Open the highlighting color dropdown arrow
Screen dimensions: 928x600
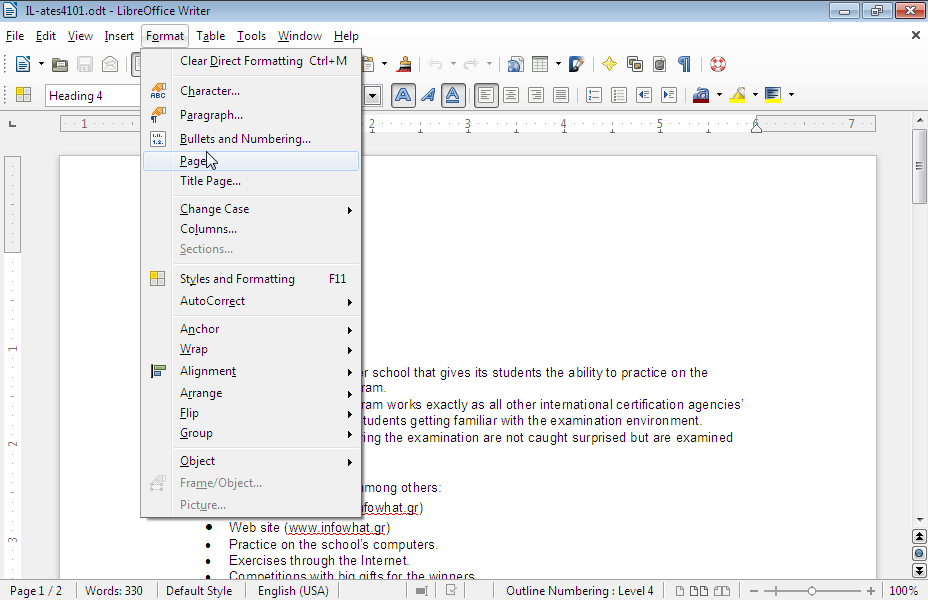click(756, 96)
